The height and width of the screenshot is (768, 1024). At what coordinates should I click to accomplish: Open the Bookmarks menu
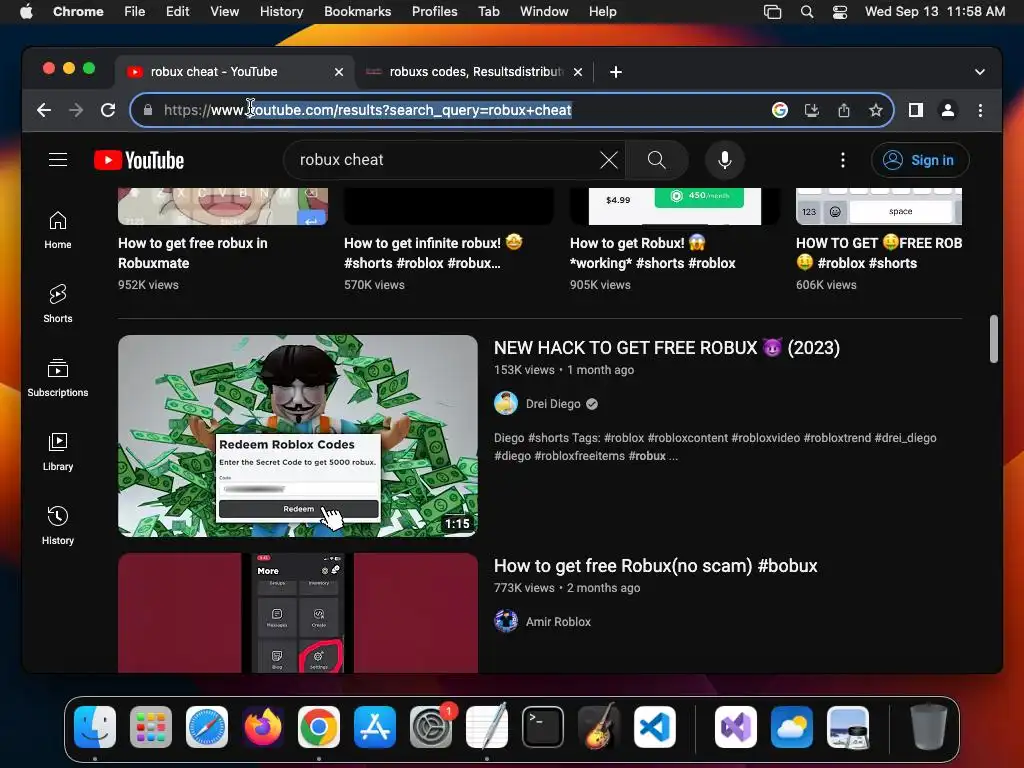pos(357,12)
